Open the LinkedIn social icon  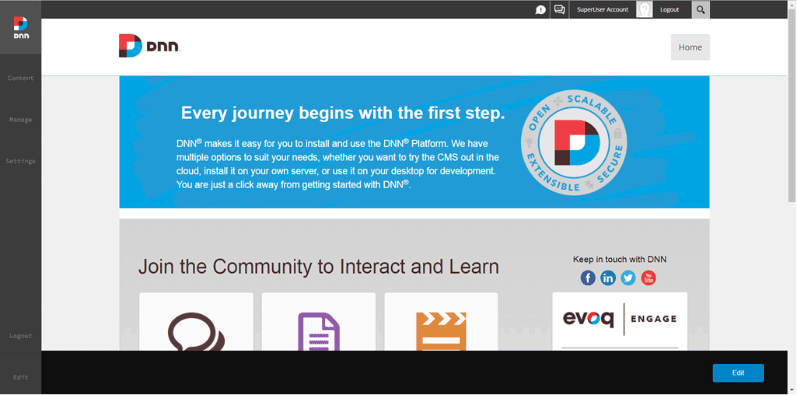coord(608,278)
